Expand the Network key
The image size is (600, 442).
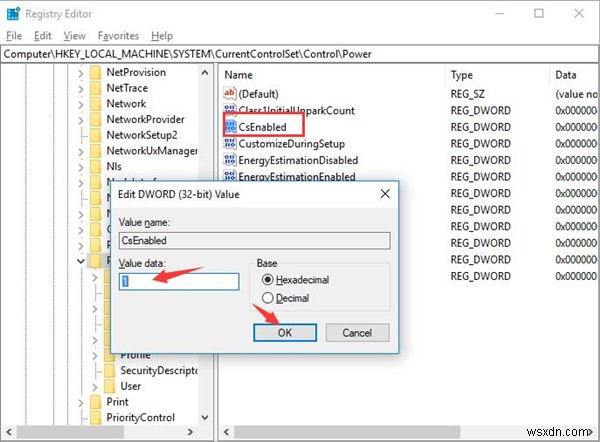click(81, 104)
